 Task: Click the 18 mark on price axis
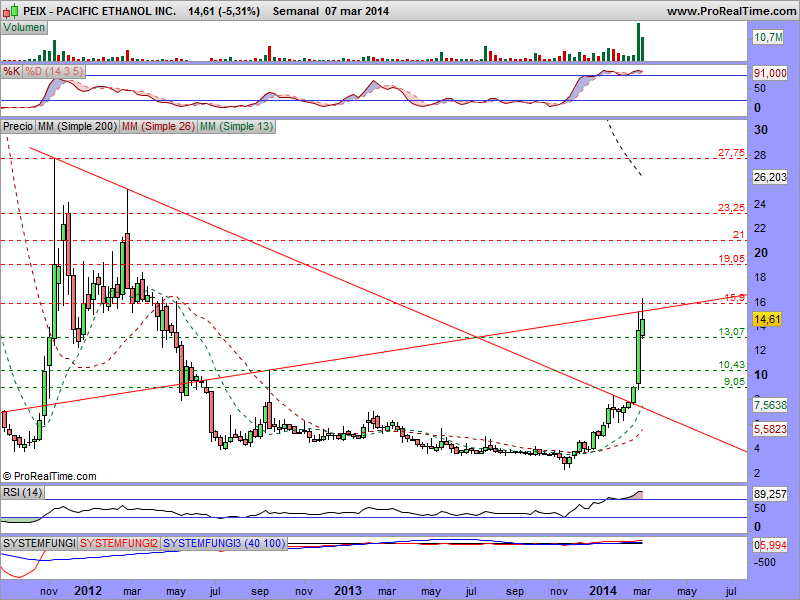pyautogui.click(x=760, y=278)
